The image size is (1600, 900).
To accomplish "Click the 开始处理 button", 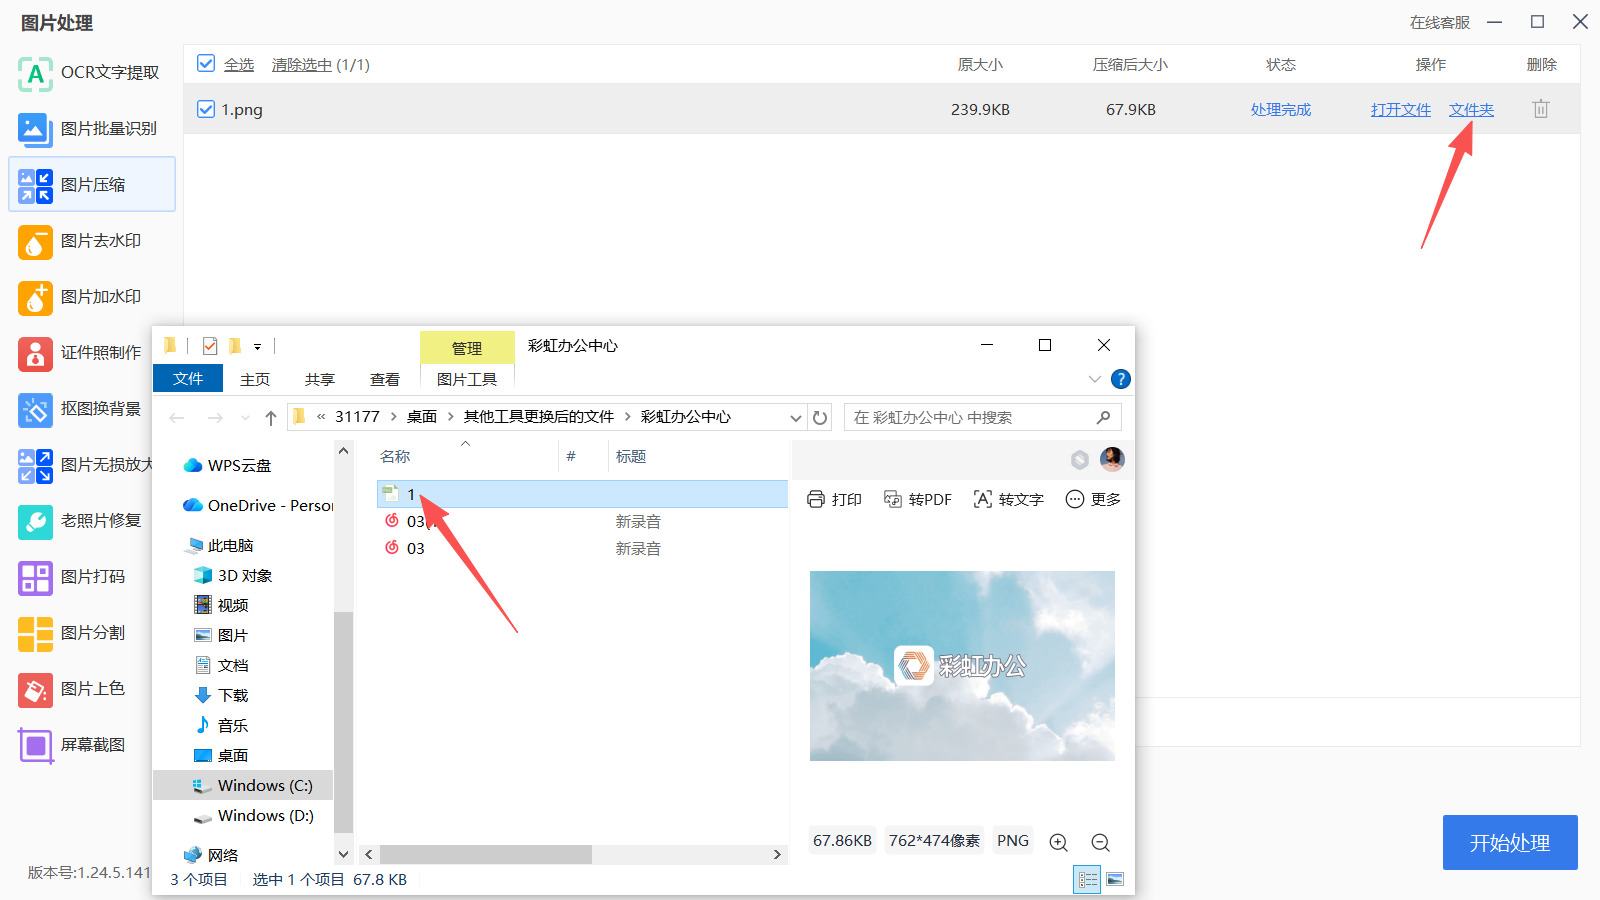I will tap(1509, 843).
